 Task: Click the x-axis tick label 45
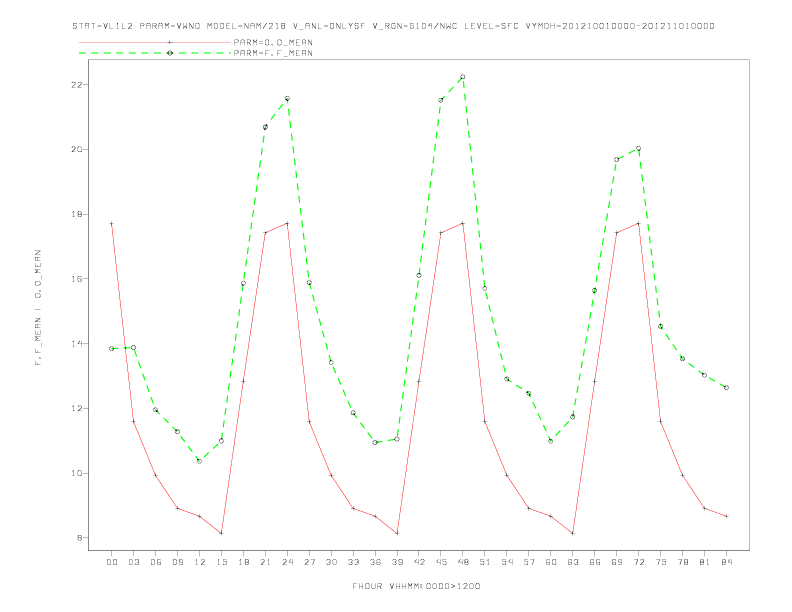tap(441, 562)
